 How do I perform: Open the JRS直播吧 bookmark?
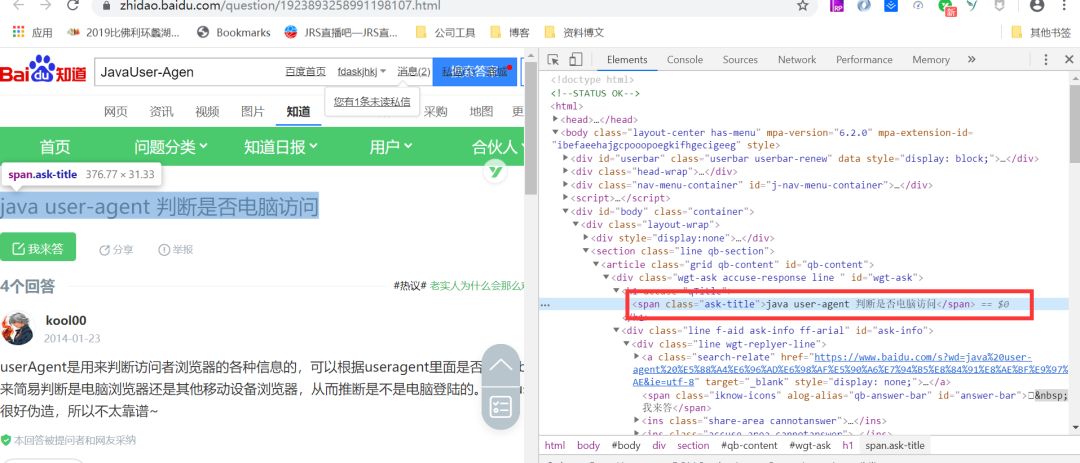point(342,32)
